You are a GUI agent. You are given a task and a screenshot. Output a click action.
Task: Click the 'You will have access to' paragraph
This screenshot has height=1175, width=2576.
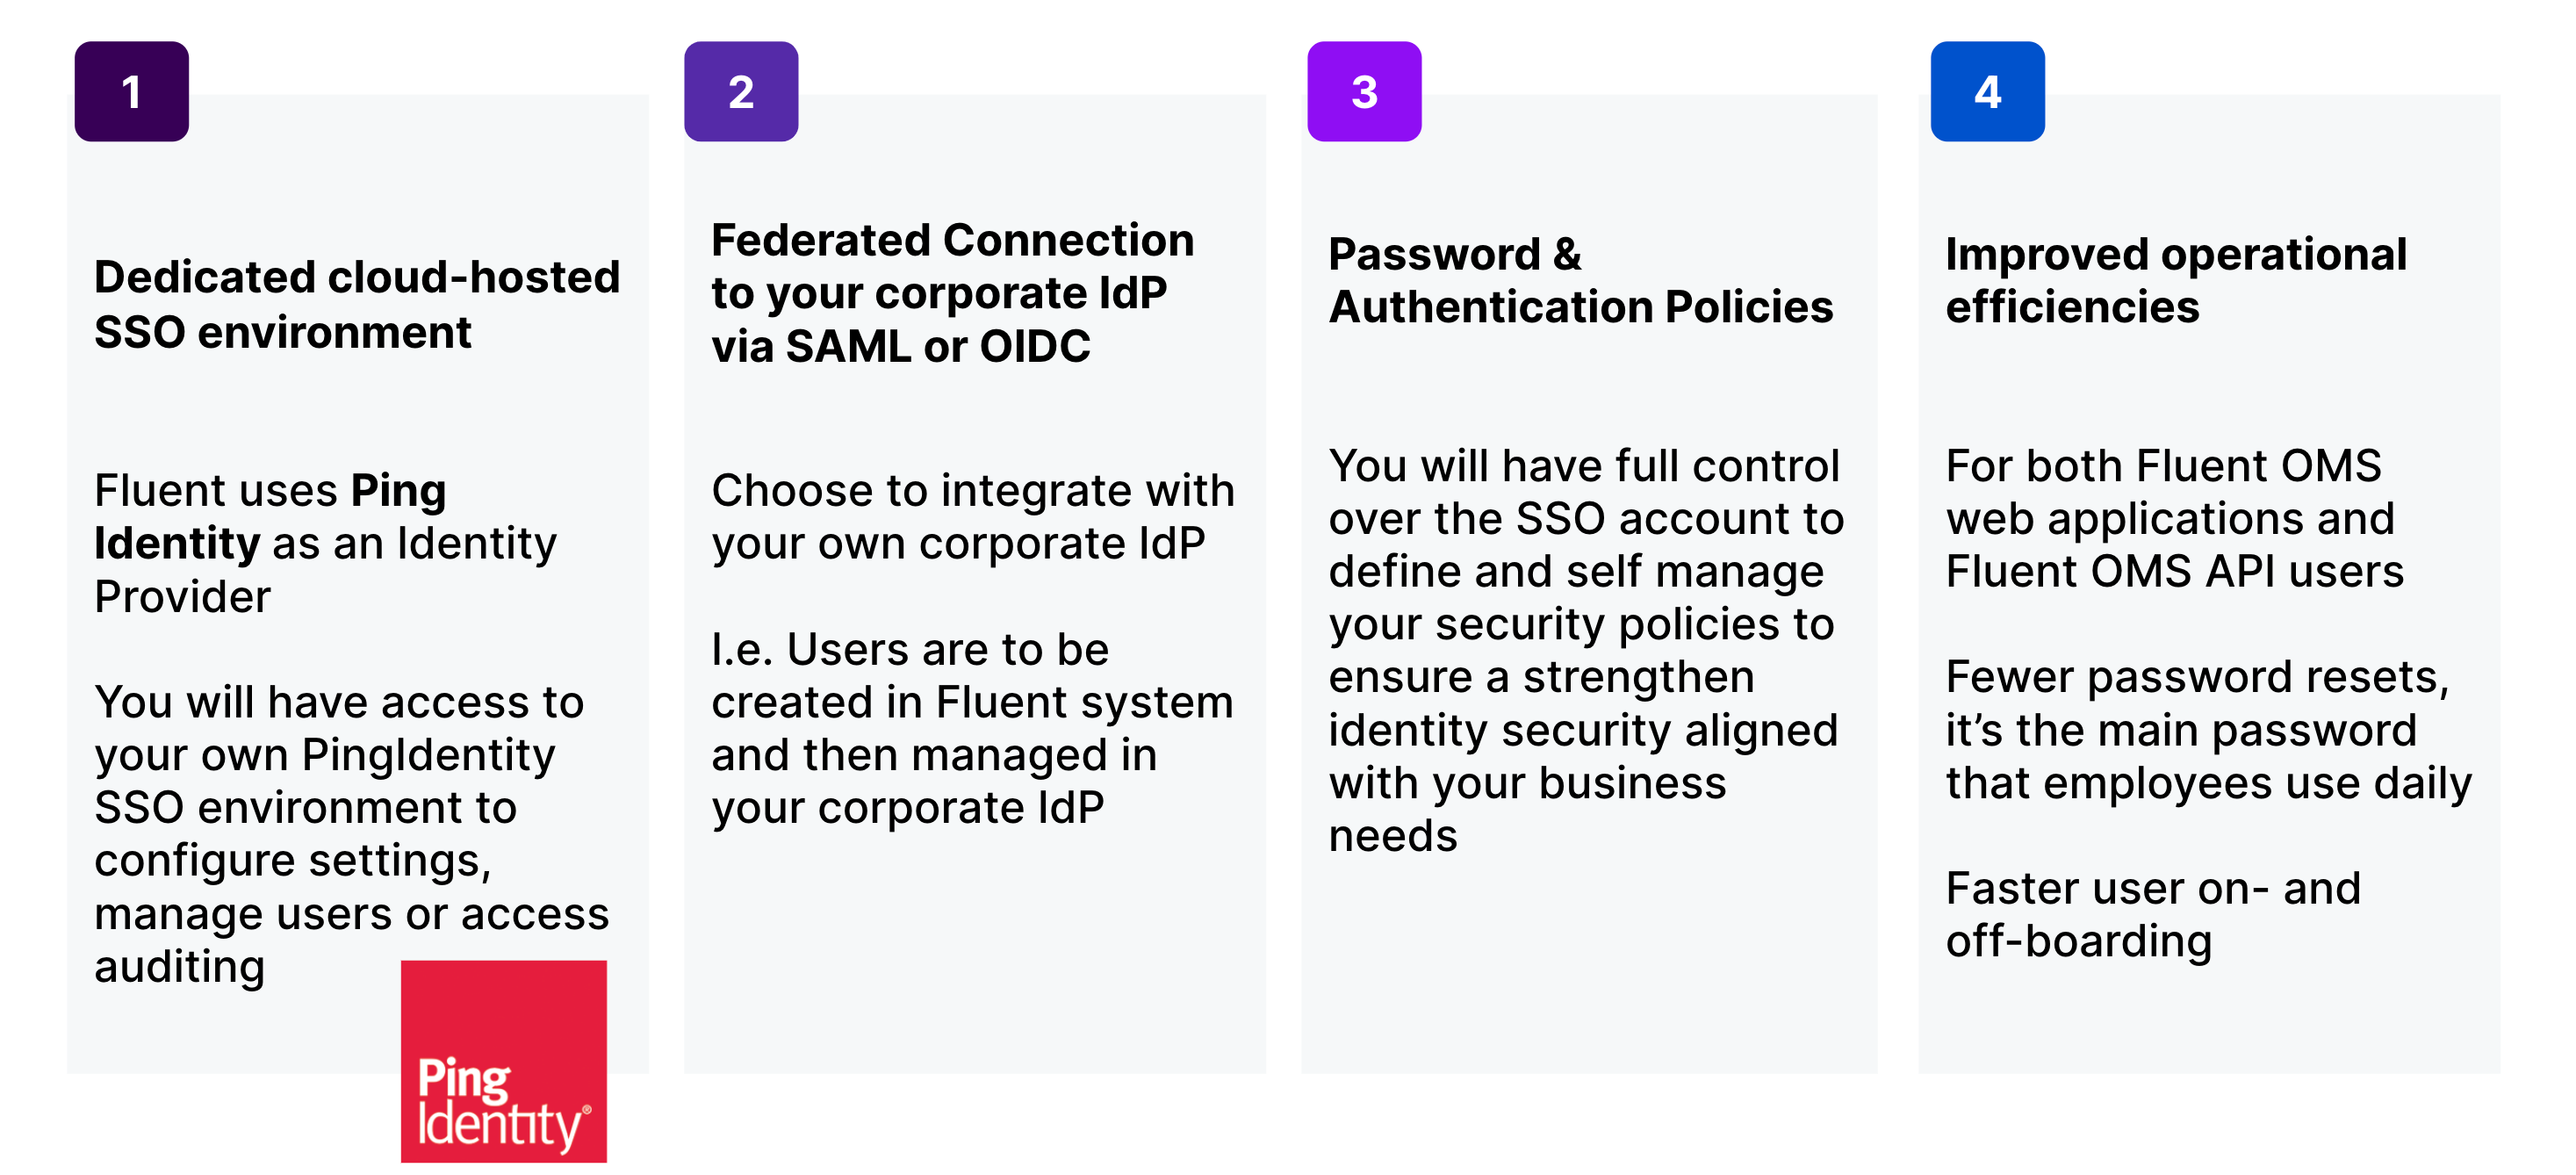pos(351,833)
